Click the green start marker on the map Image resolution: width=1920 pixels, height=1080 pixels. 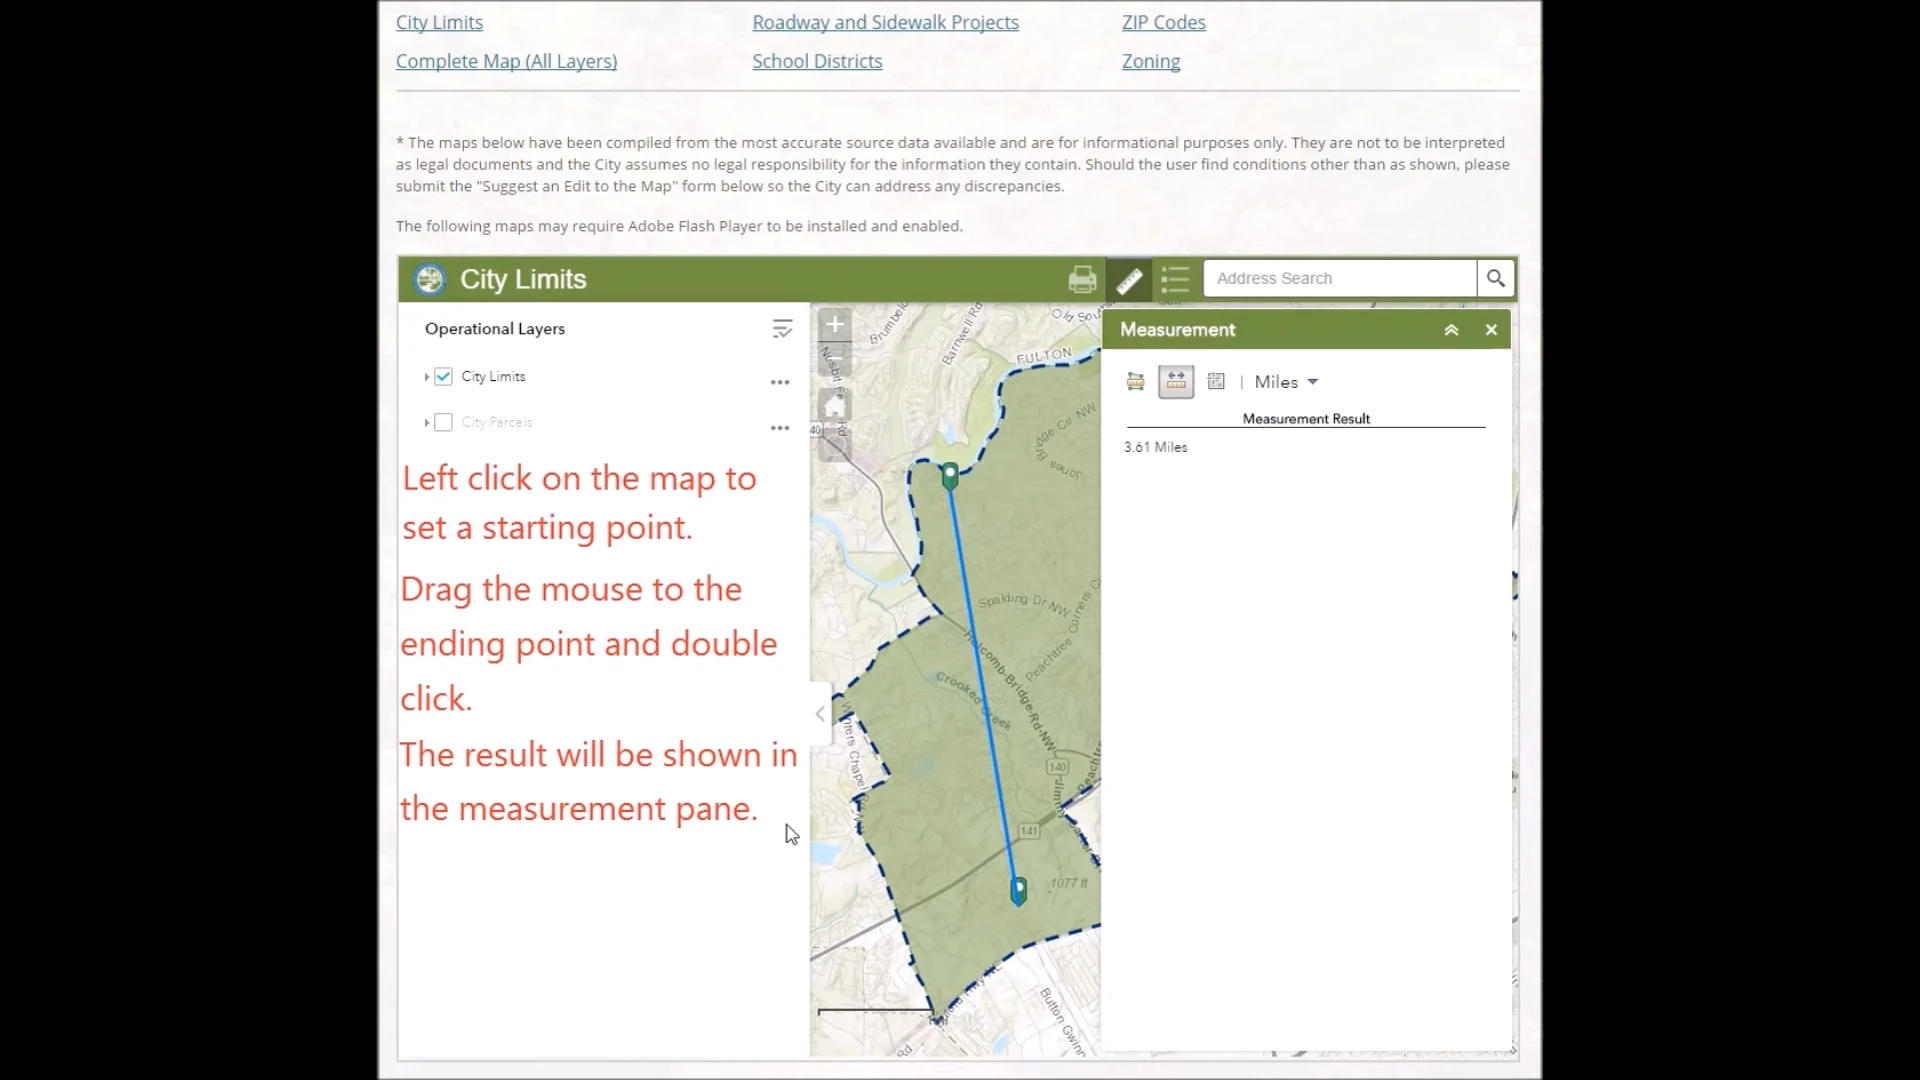[950, 476]
